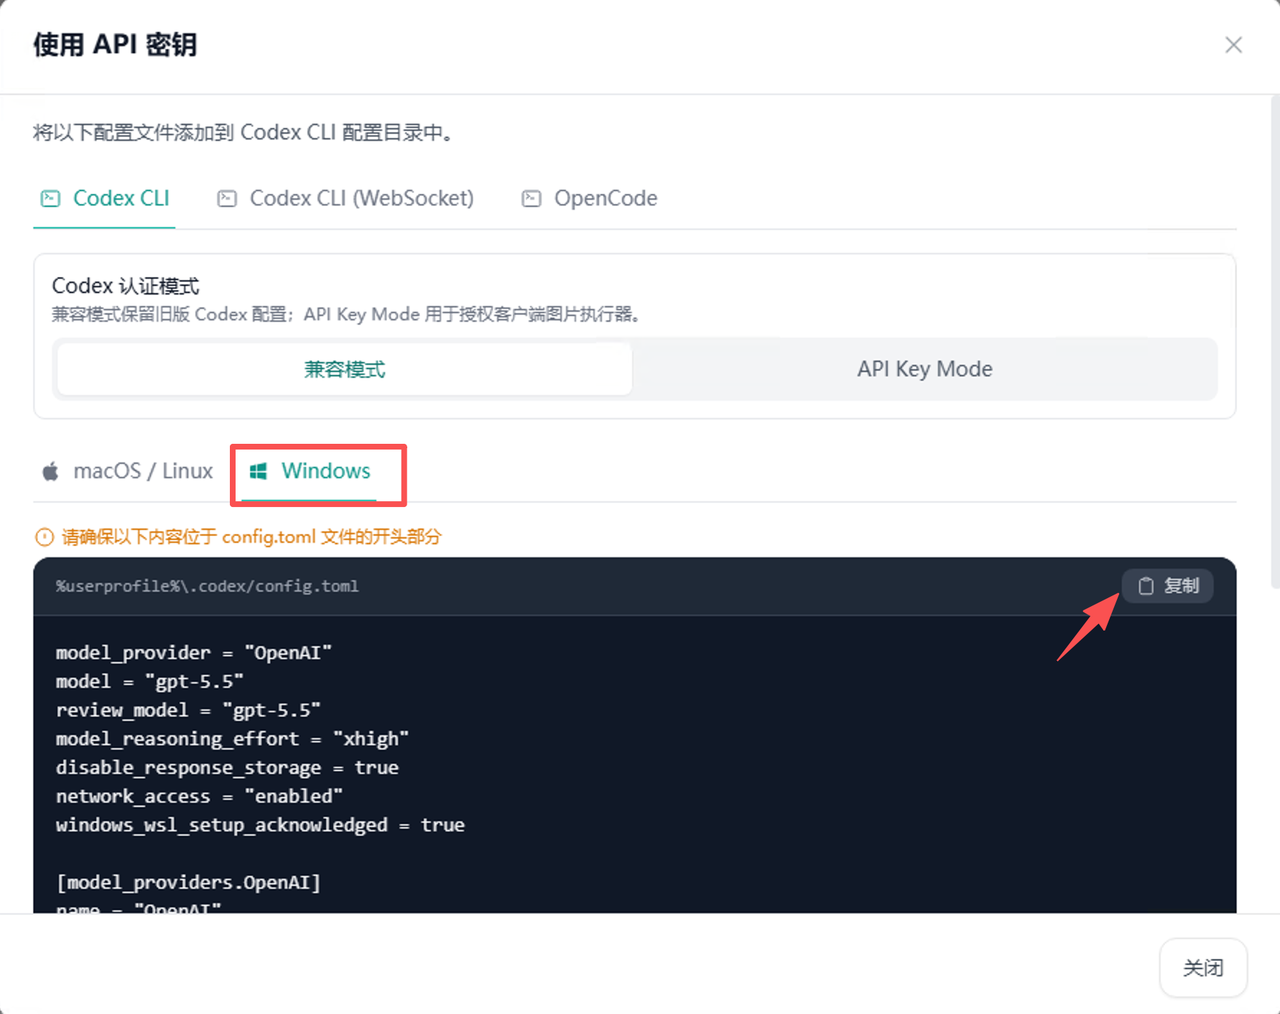
Task: Copy config with the 复制 button
Action: 1168,586
